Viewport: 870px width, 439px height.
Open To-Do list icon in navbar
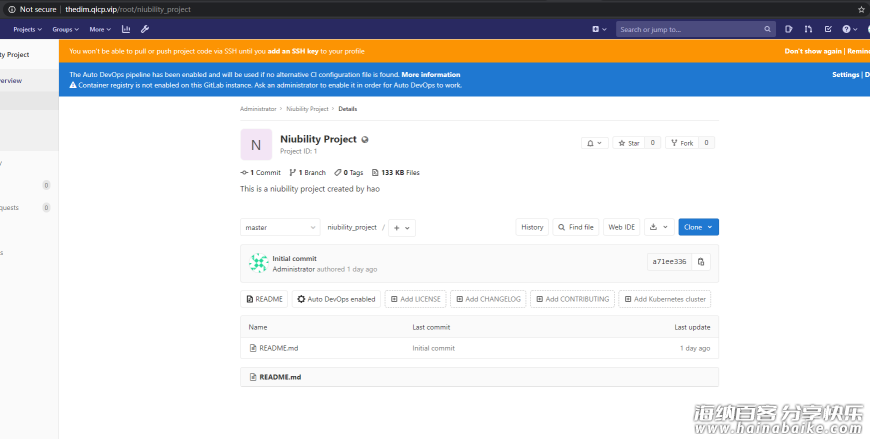click(x=828, y=29)
